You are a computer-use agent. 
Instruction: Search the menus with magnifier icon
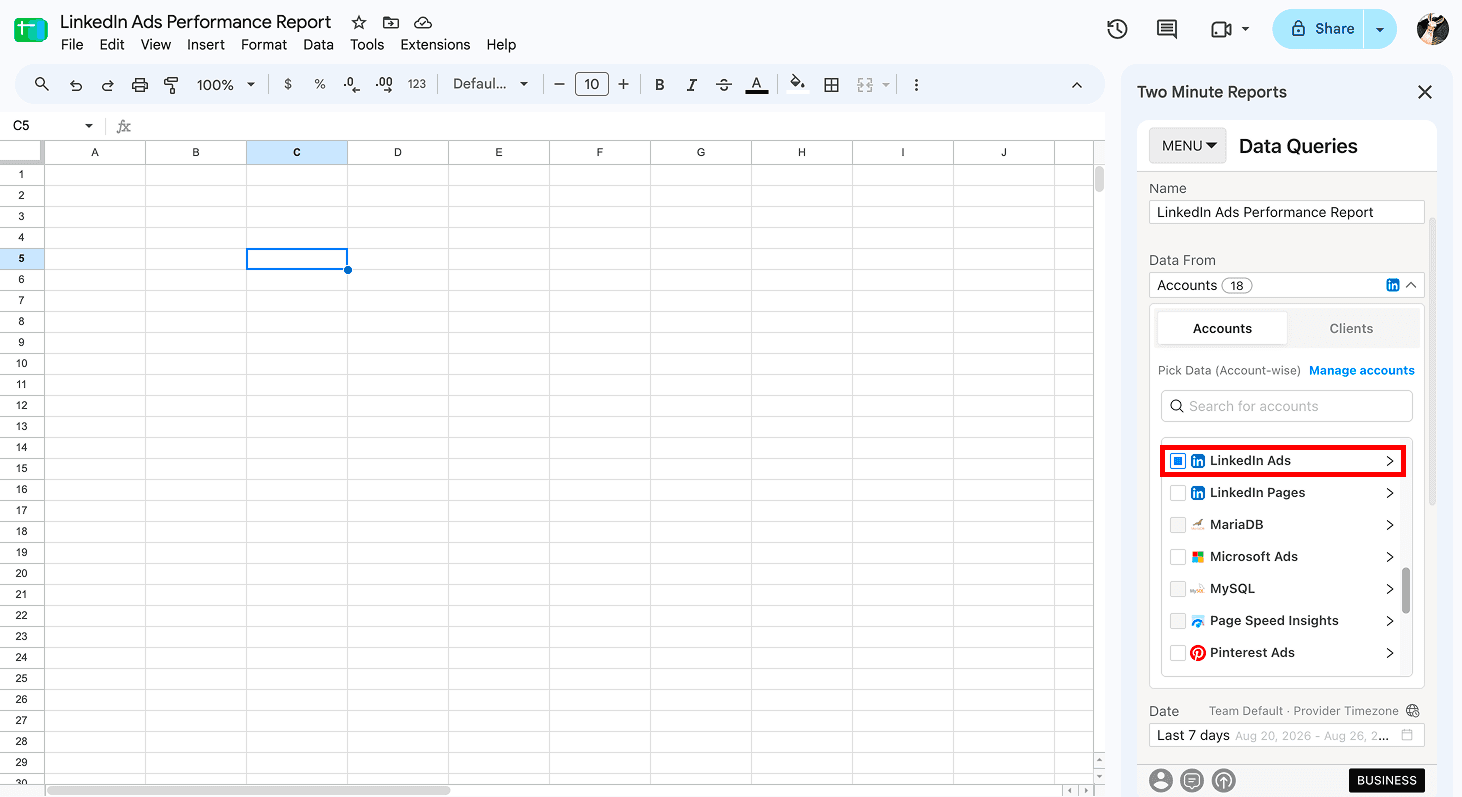[x=42, y=85]
